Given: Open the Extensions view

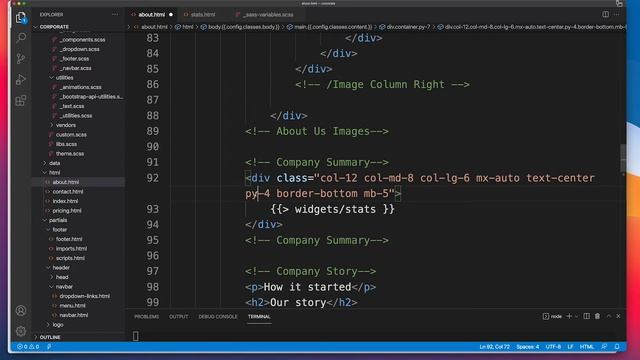Looking at the screenshot, I should point(21,100).
